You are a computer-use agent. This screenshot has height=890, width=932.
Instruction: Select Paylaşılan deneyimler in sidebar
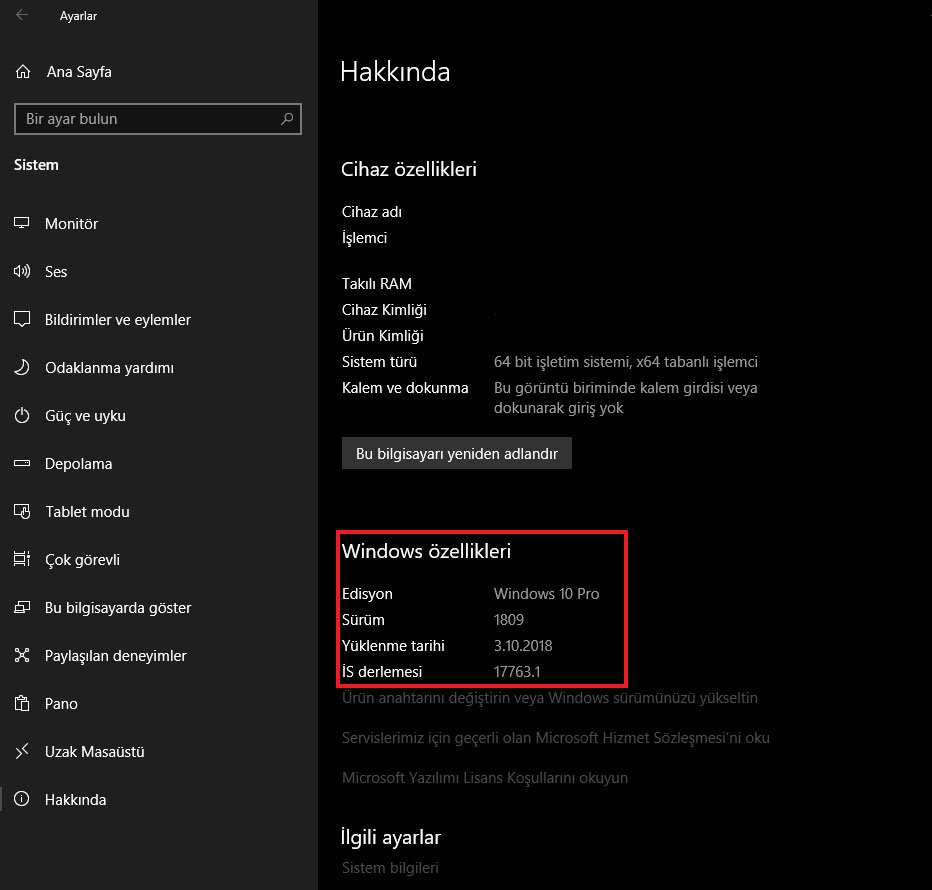coord(115,656)
